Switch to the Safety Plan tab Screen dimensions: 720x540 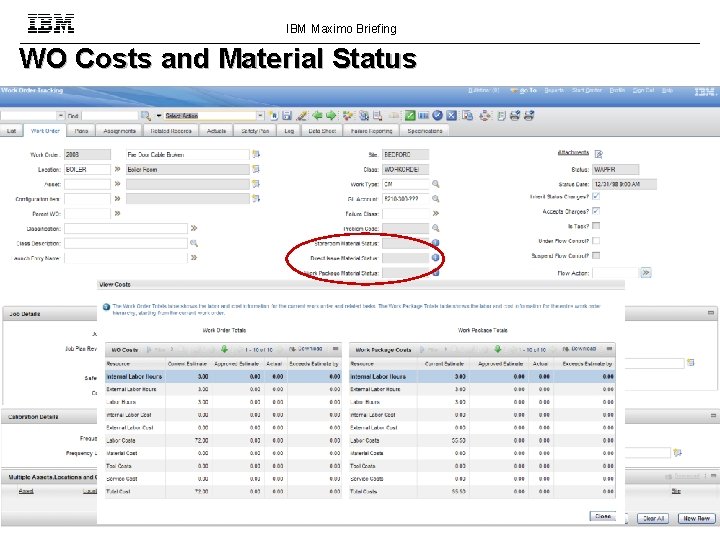[255, 131]
